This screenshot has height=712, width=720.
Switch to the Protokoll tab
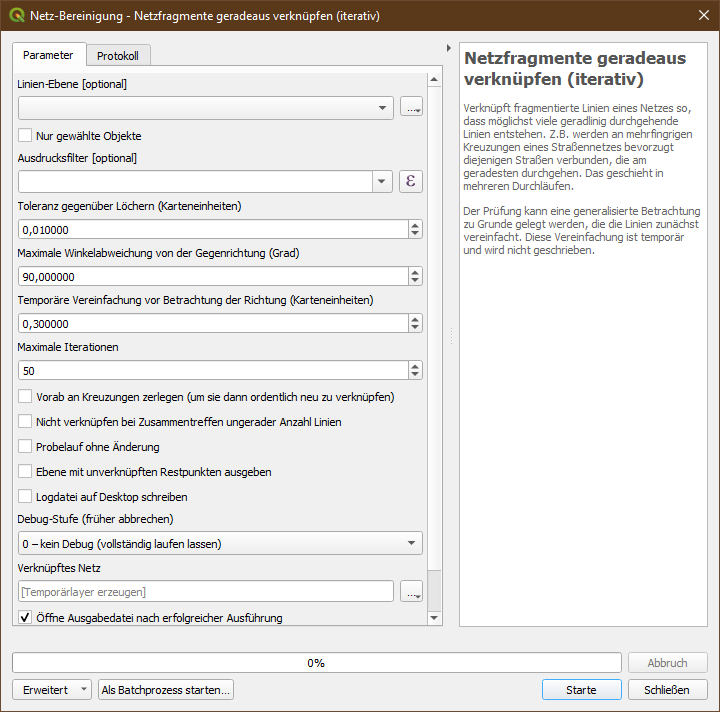click(x=118, y=56)
